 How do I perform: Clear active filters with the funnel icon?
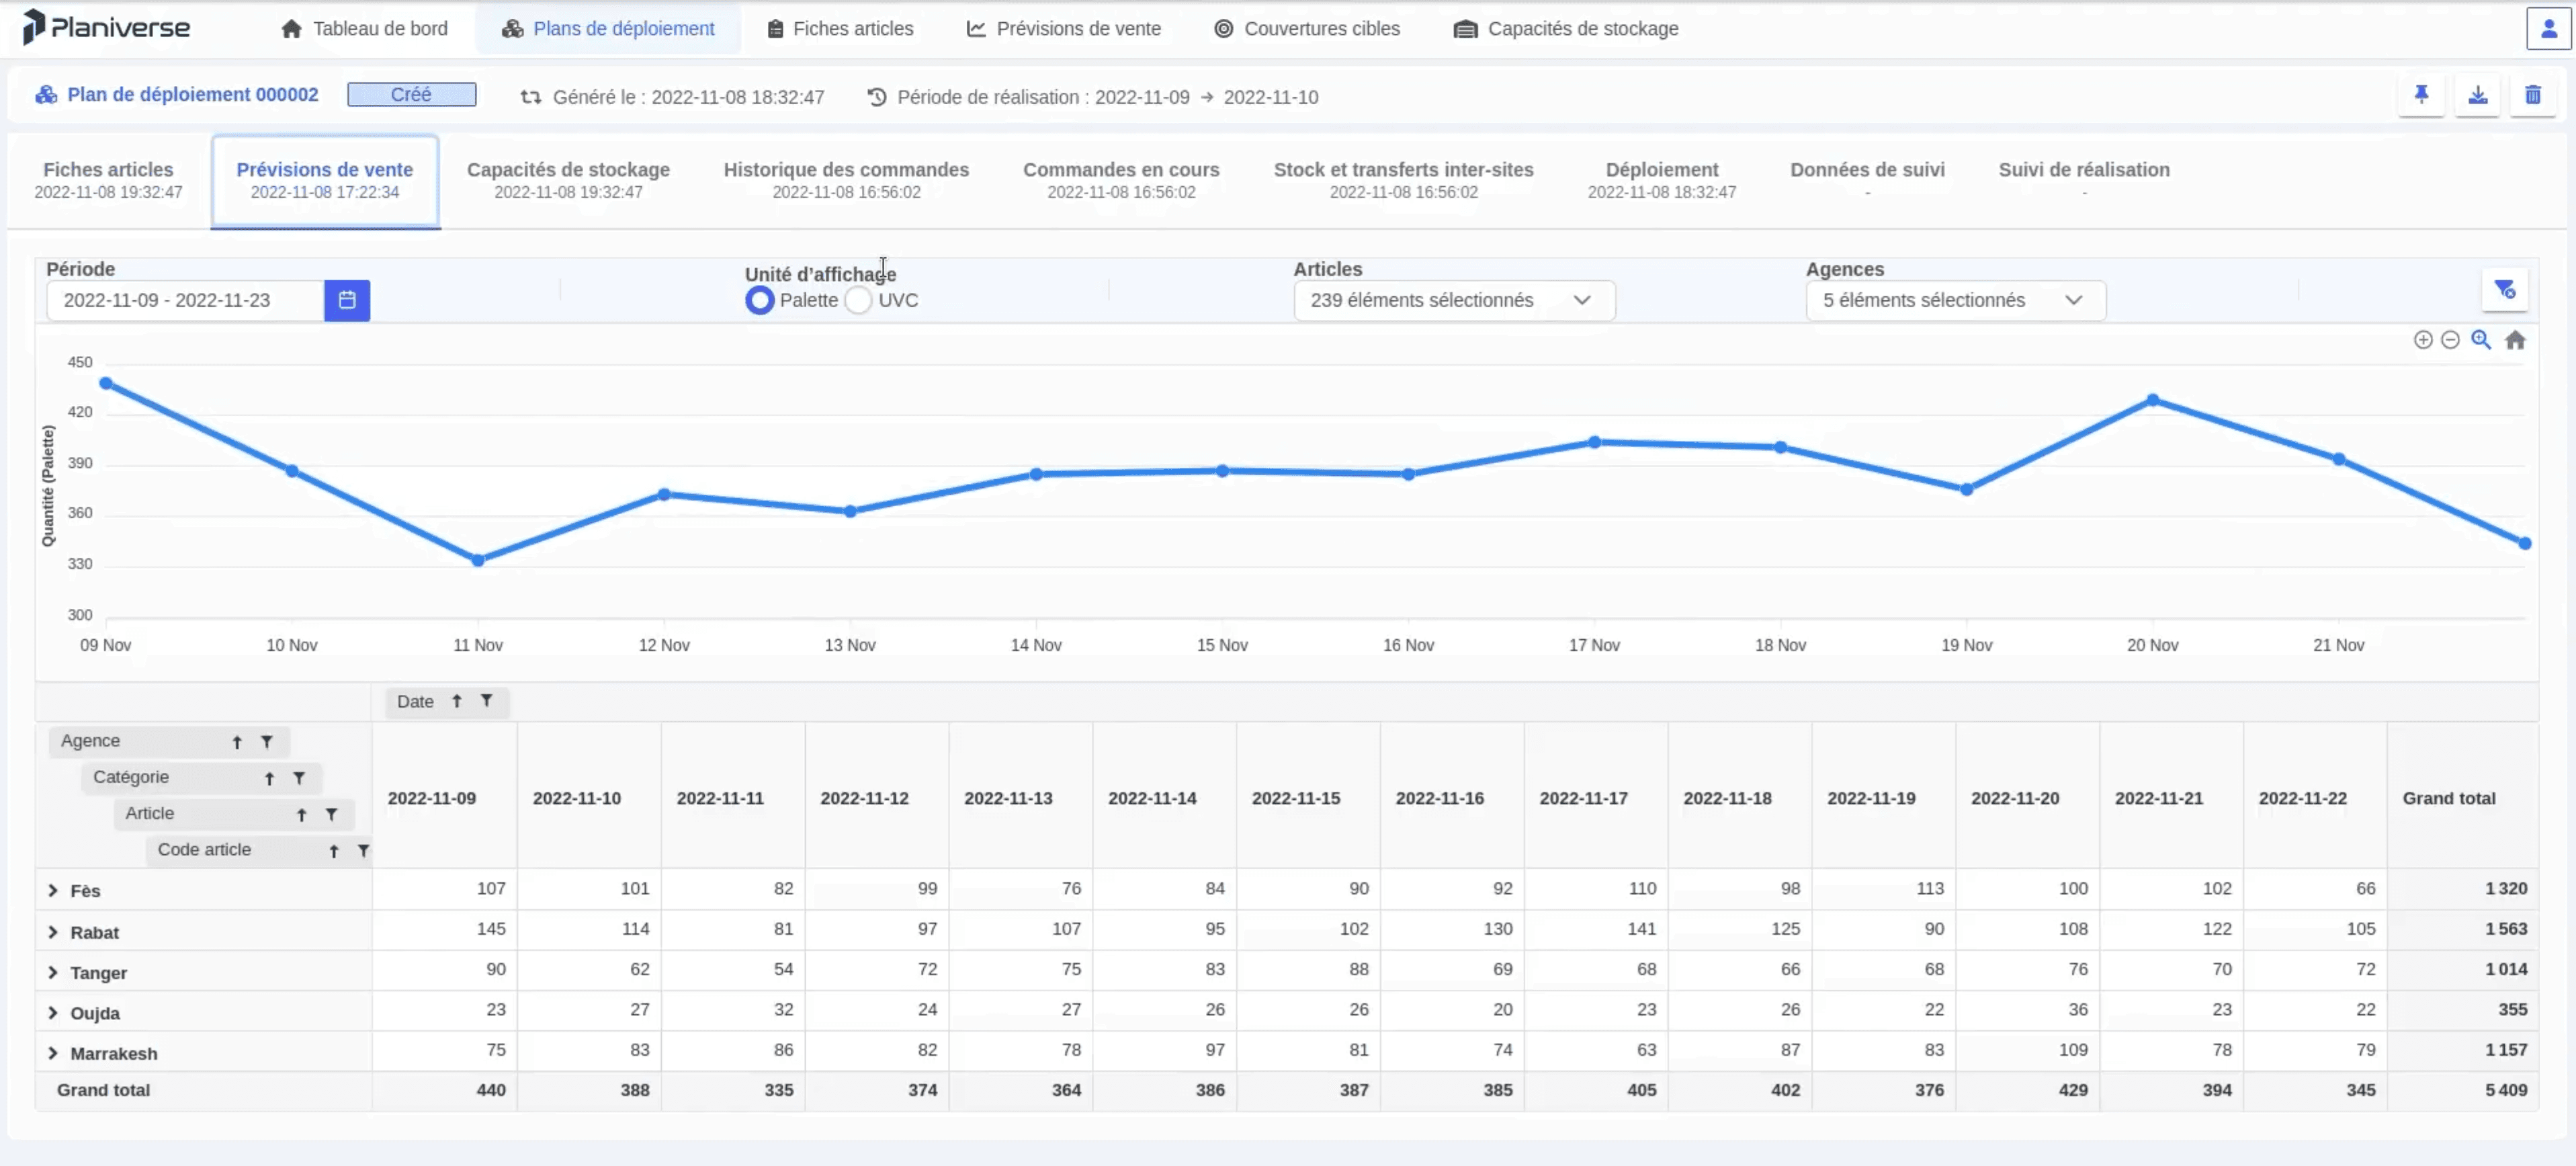(x=2505, y=289)
